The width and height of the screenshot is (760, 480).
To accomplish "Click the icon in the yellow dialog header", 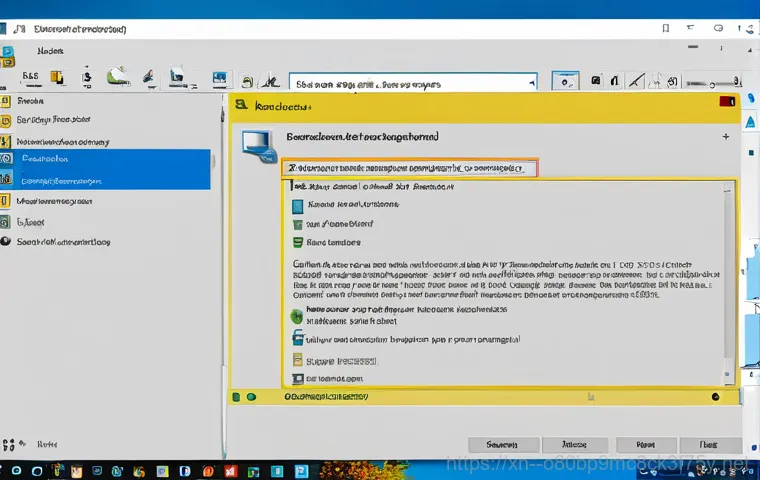I will pyautogui.click(x=241, y=105).
